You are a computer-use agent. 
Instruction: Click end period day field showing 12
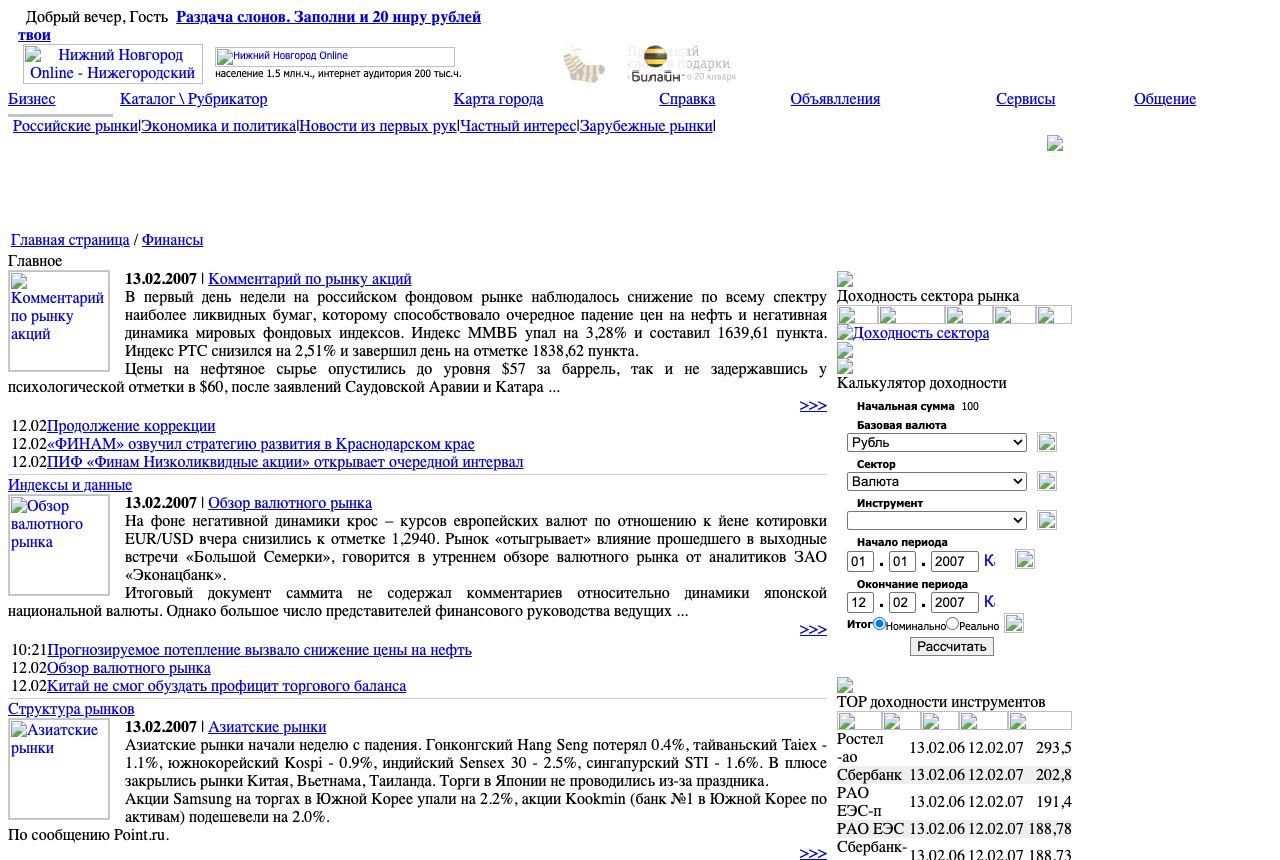(x=860, y=602)
